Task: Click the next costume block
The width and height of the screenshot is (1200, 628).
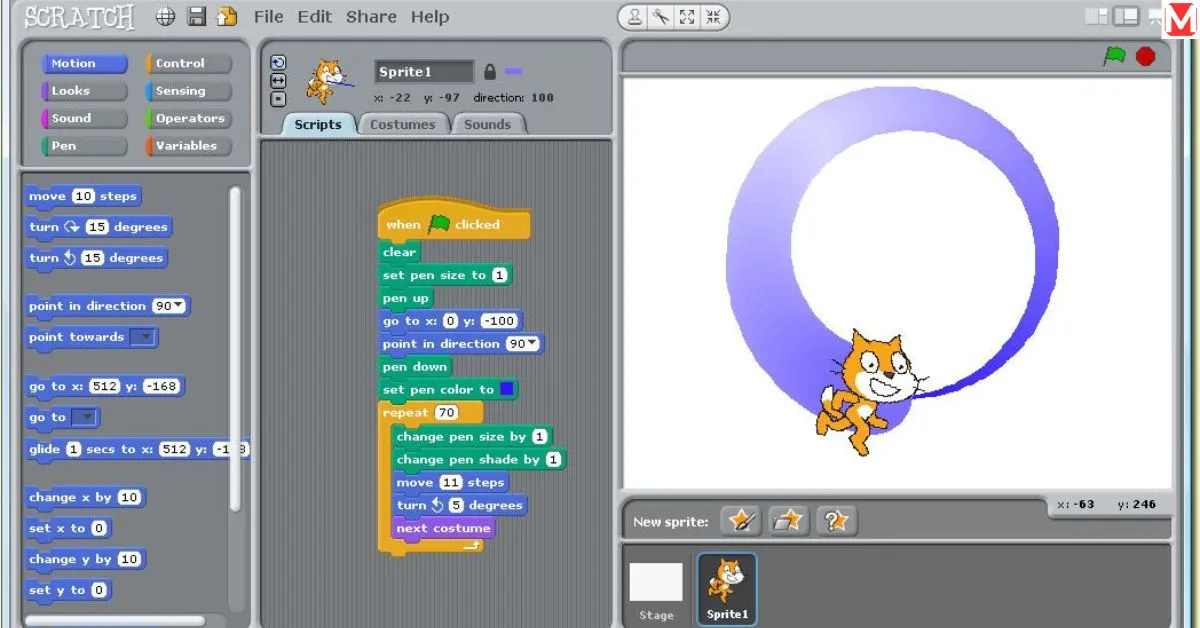Action: pos(443,528)
